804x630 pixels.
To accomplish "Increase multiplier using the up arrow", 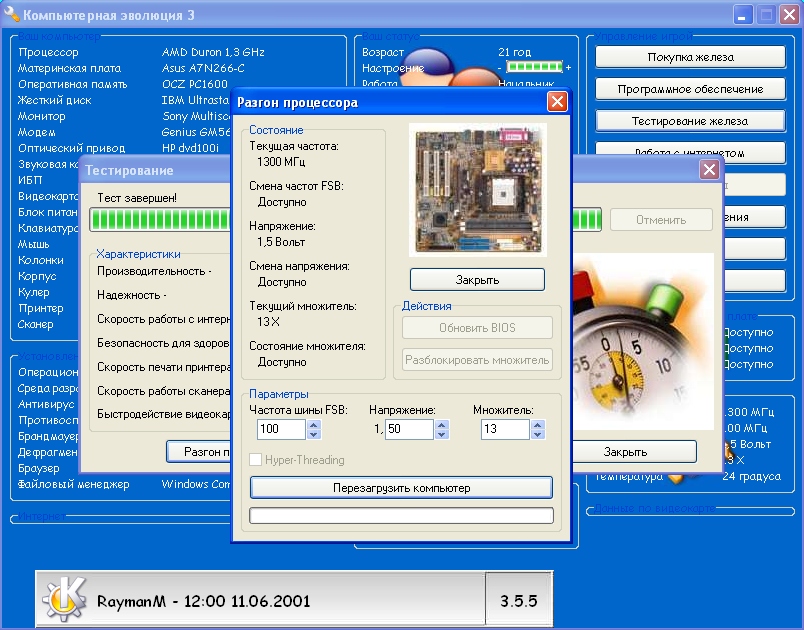I will pos(538,424).
